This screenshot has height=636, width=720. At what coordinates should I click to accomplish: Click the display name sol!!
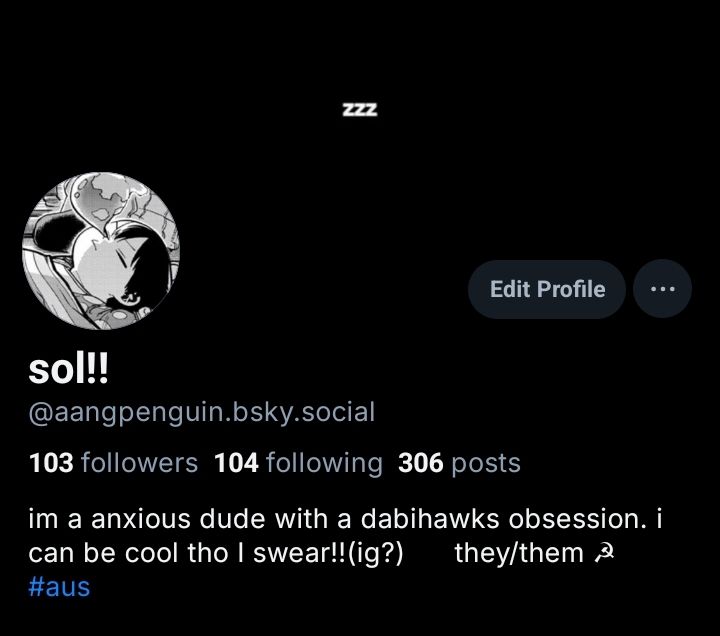tap(68, 370)
